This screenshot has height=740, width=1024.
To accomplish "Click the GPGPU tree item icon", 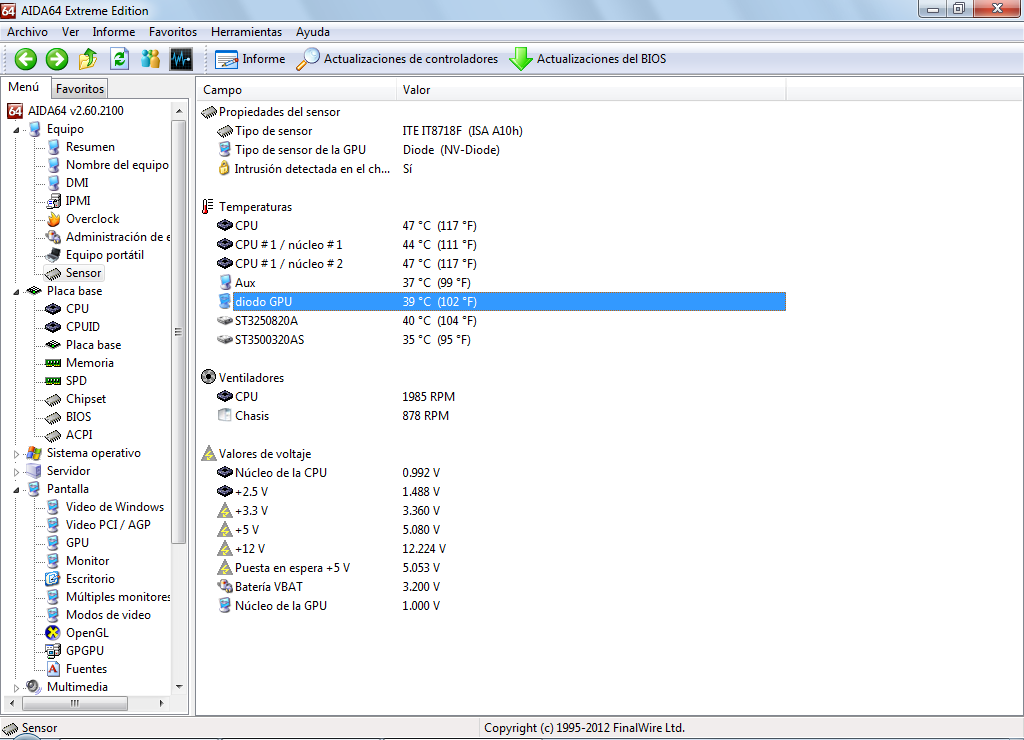I will coord(53,651).
